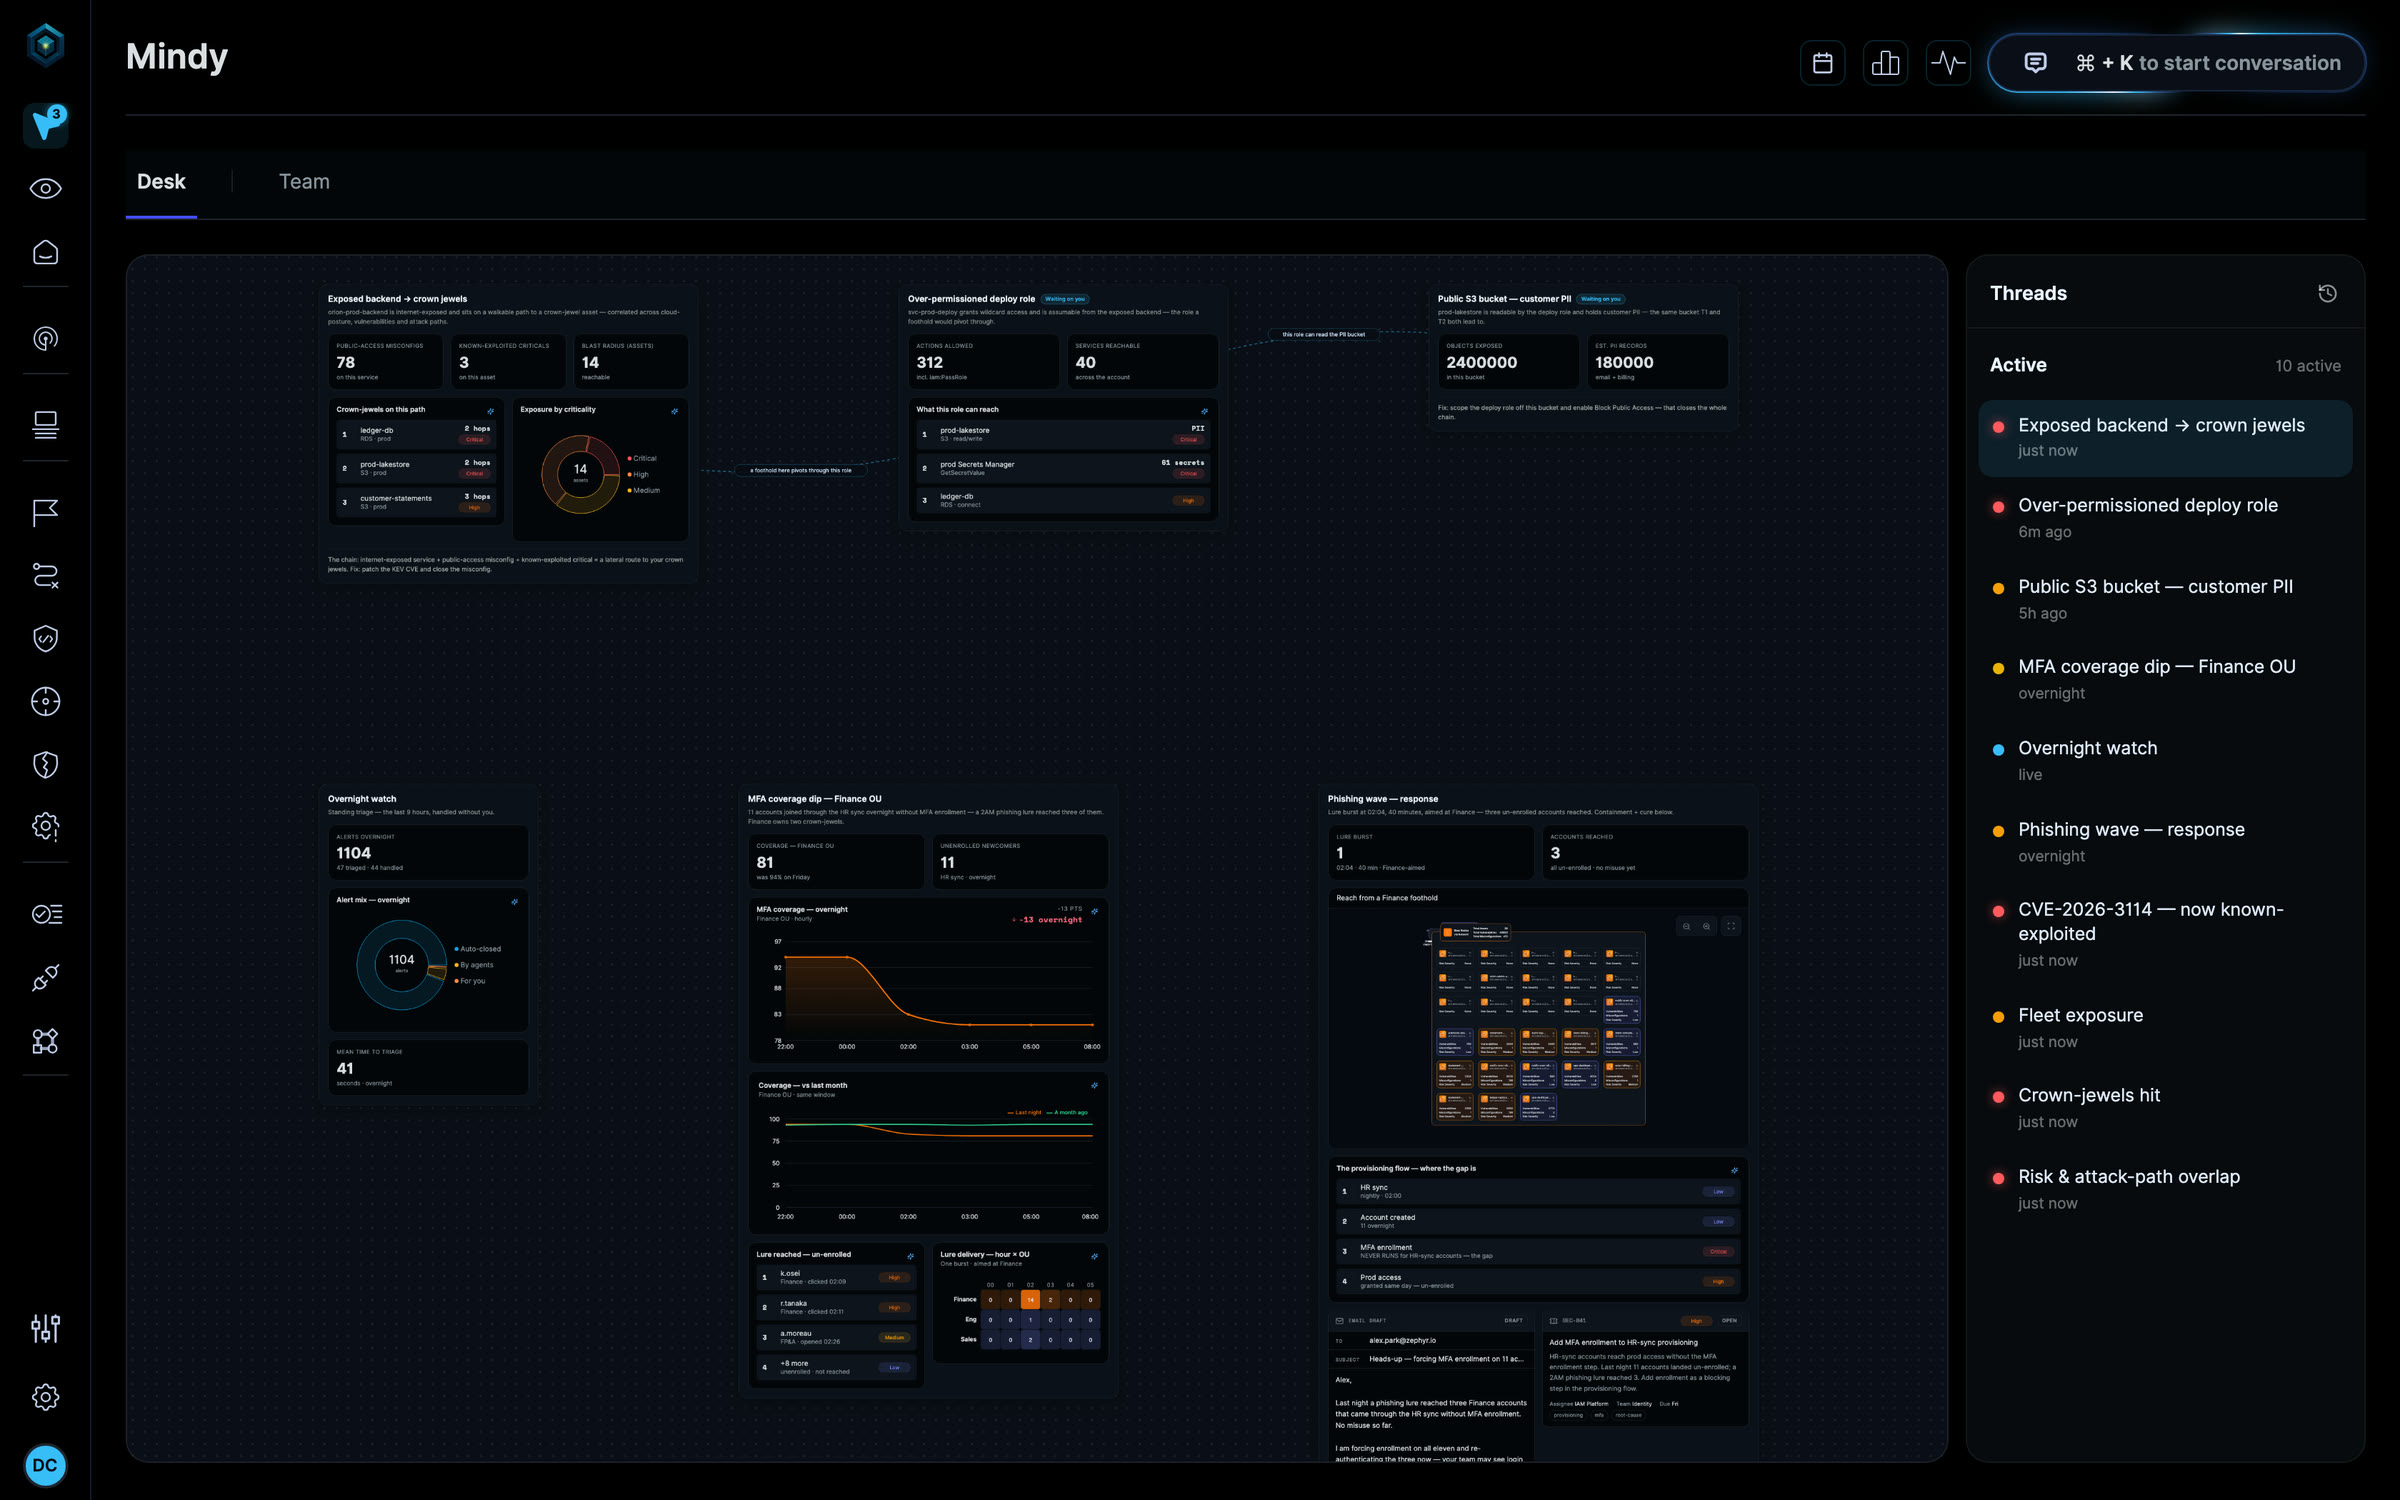The image size is (2400, 1500).
Task: Select k.osei row in Lure reached list
Action: click(x=836, y=1277)
